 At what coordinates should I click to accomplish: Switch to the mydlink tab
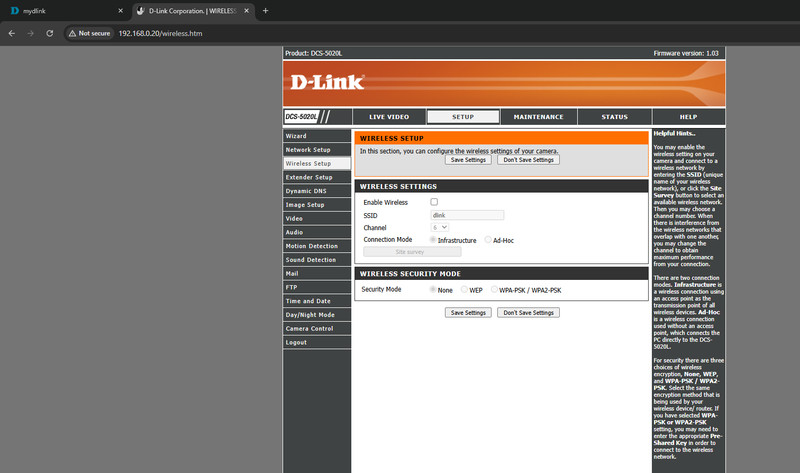66,11
